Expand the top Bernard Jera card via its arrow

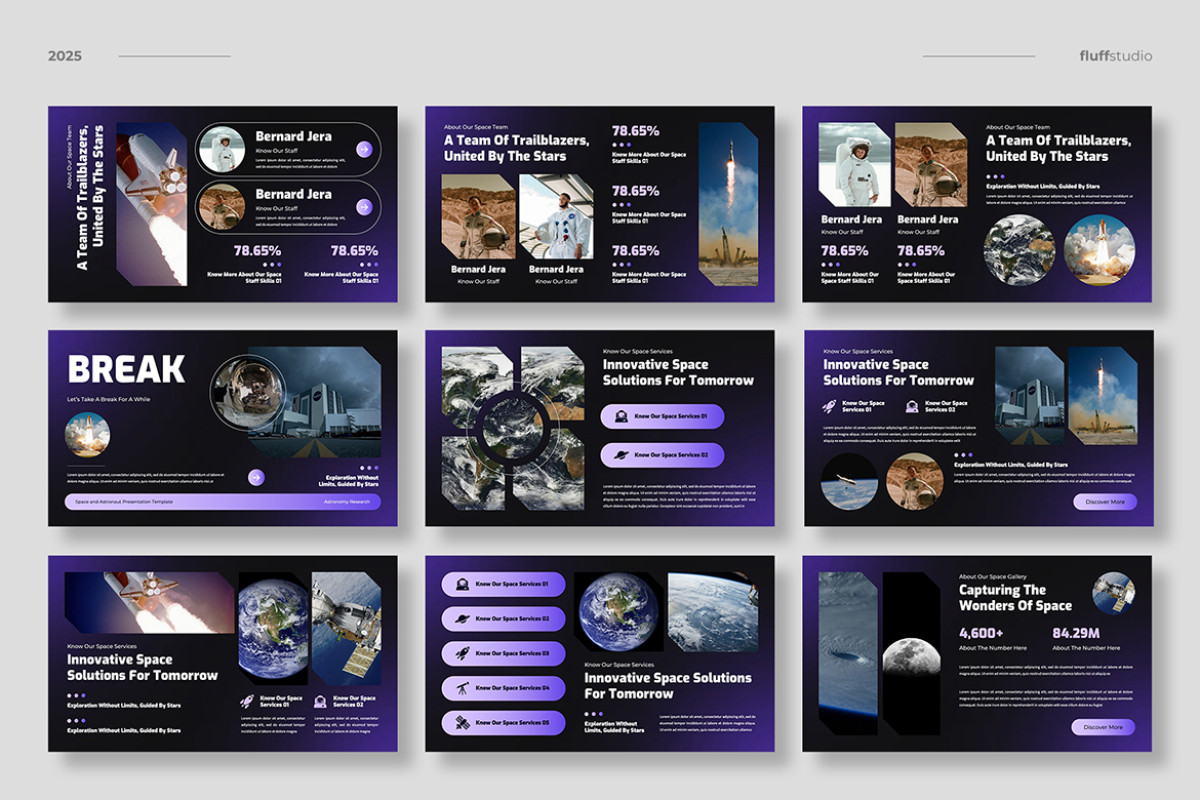pyautogui.click(x=365, y=149)
